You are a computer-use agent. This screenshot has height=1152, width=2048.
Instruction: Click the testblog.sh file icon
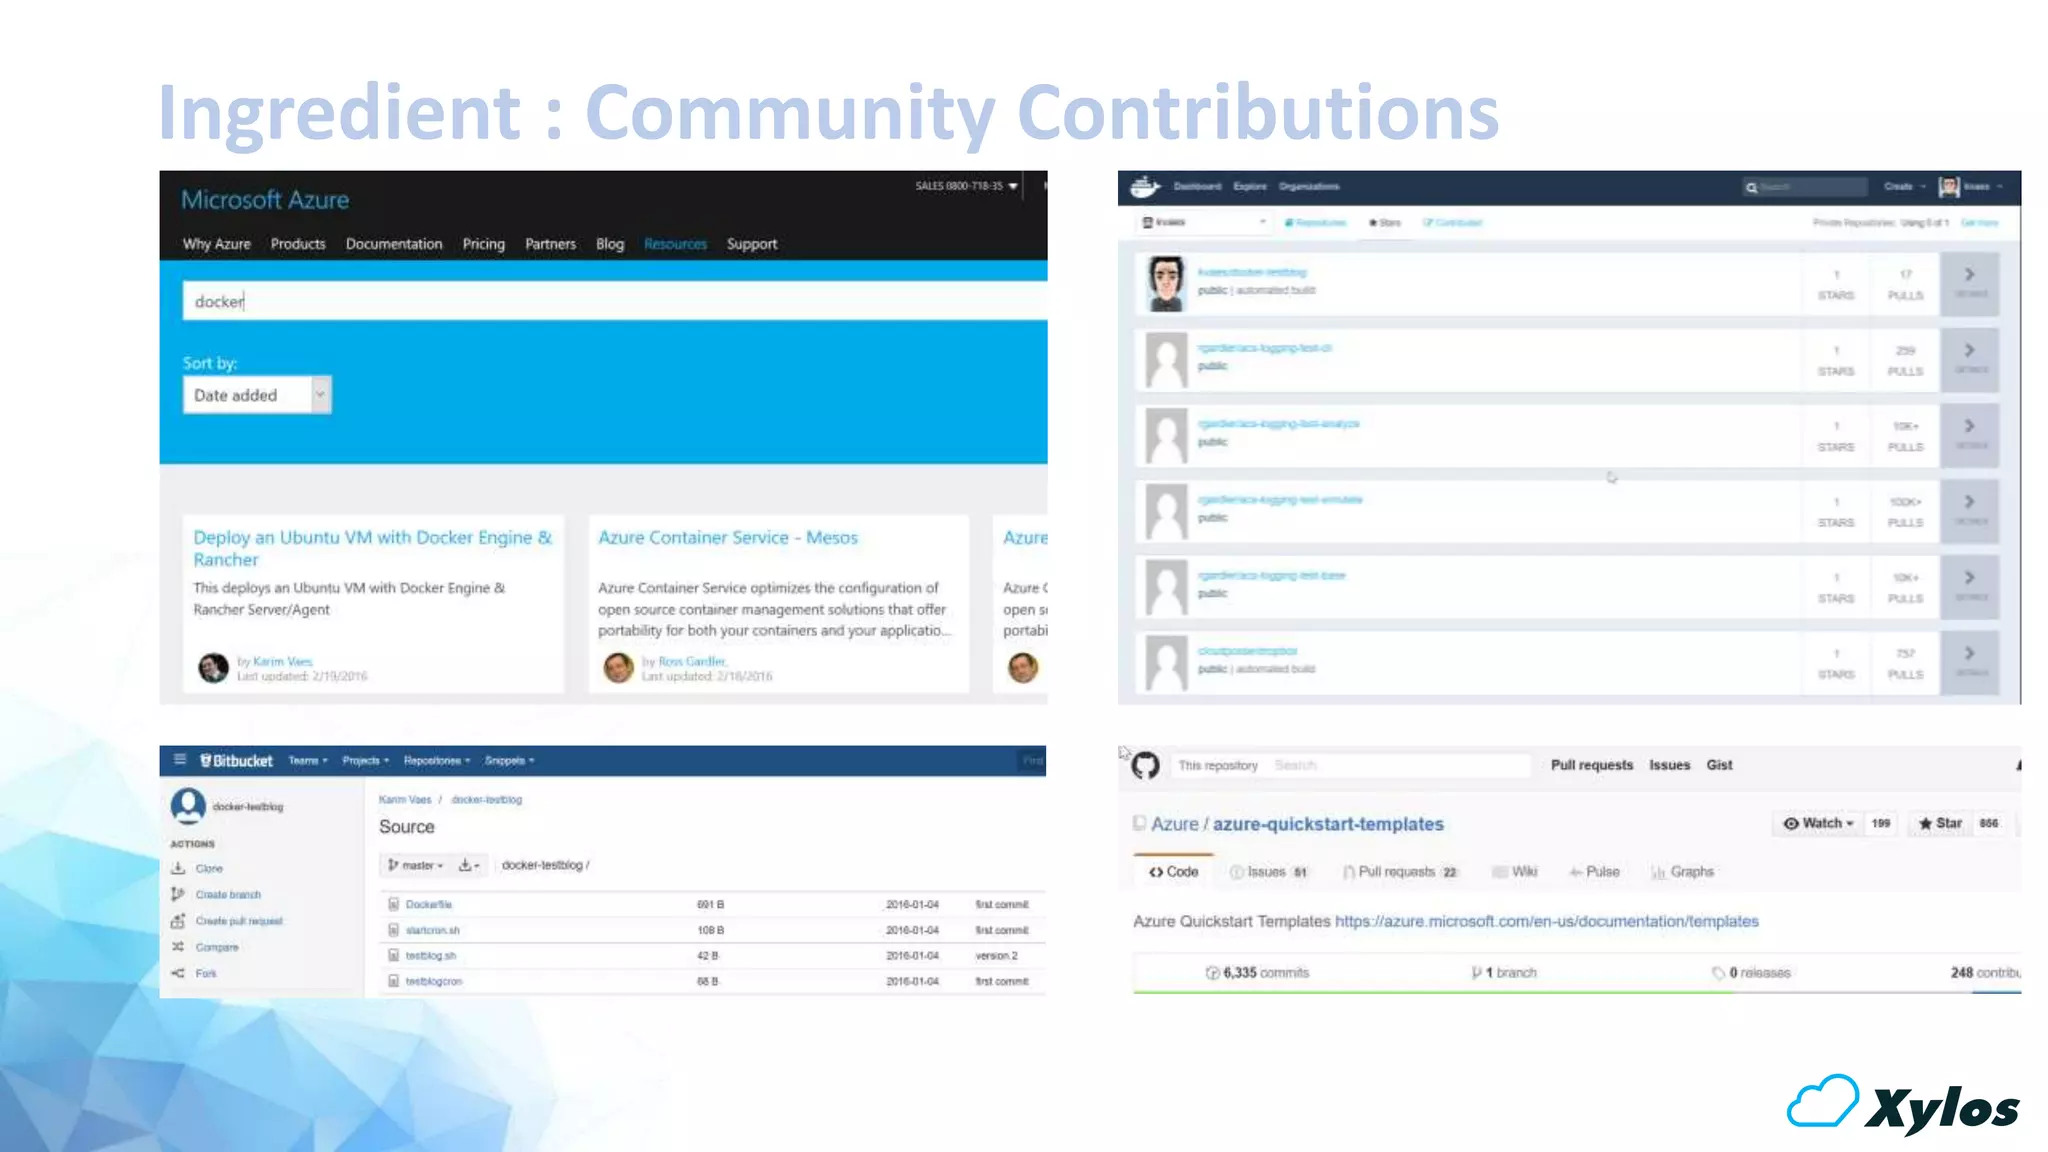click(x=394, y=955)
